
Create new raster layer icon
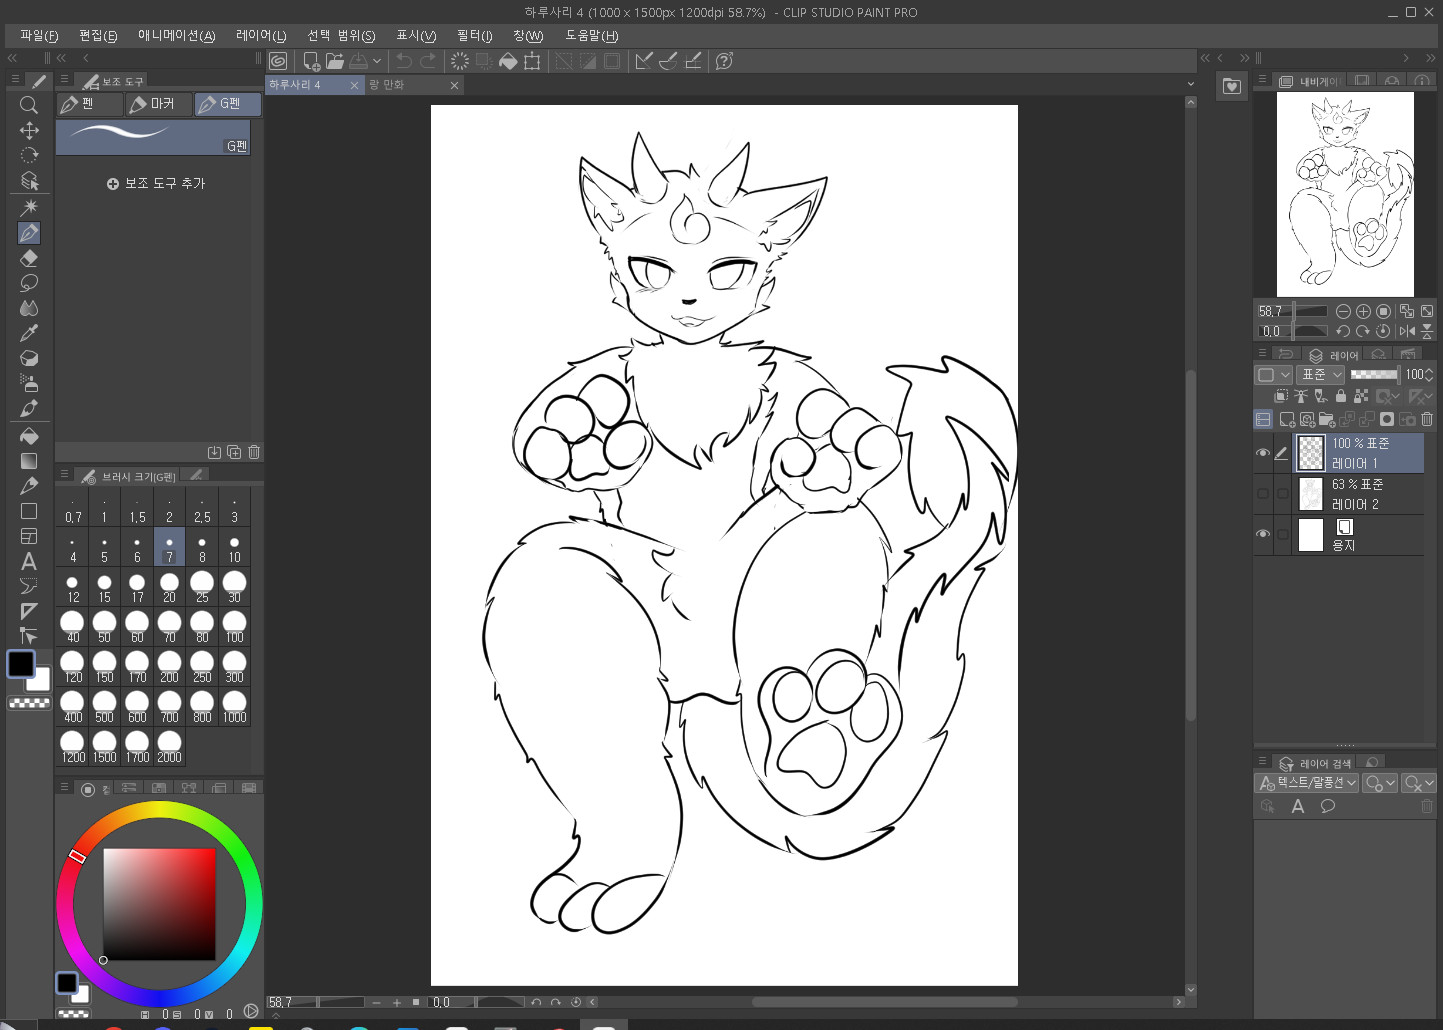click(1287, 419)
